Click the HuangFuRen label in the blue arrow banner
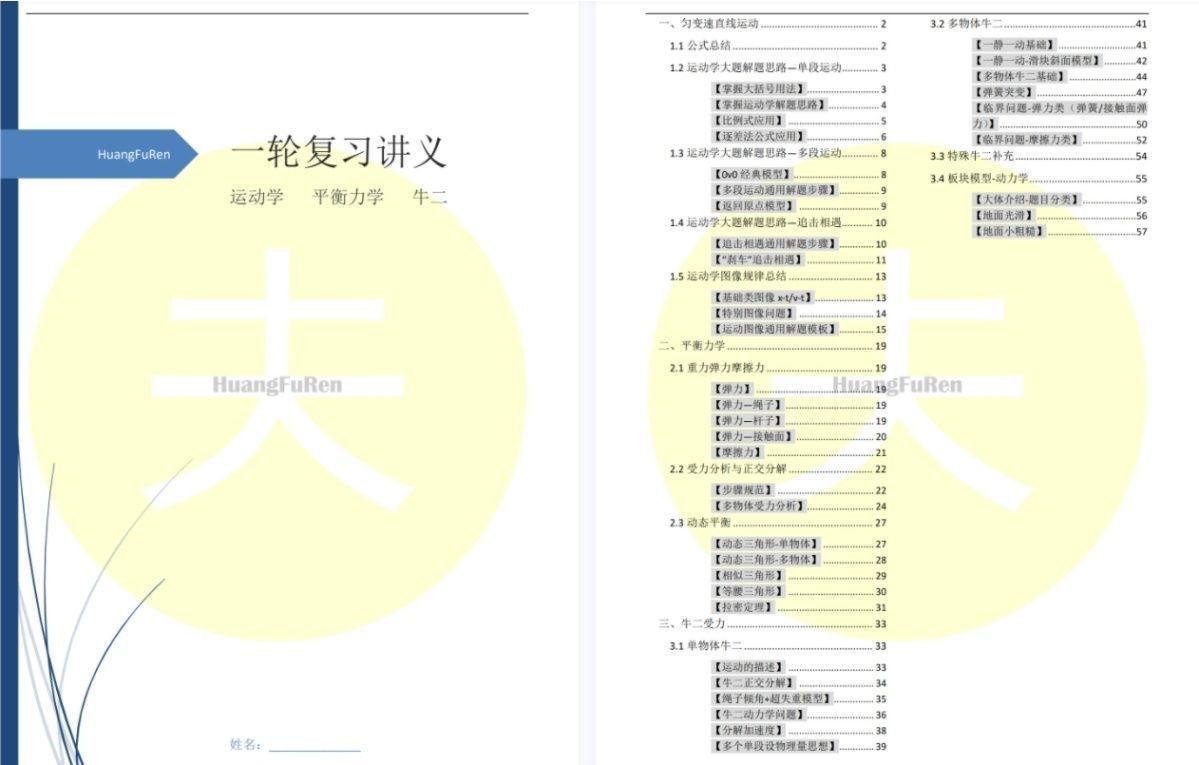This screenshot has width=1199, height=765. tap(134, 155)
